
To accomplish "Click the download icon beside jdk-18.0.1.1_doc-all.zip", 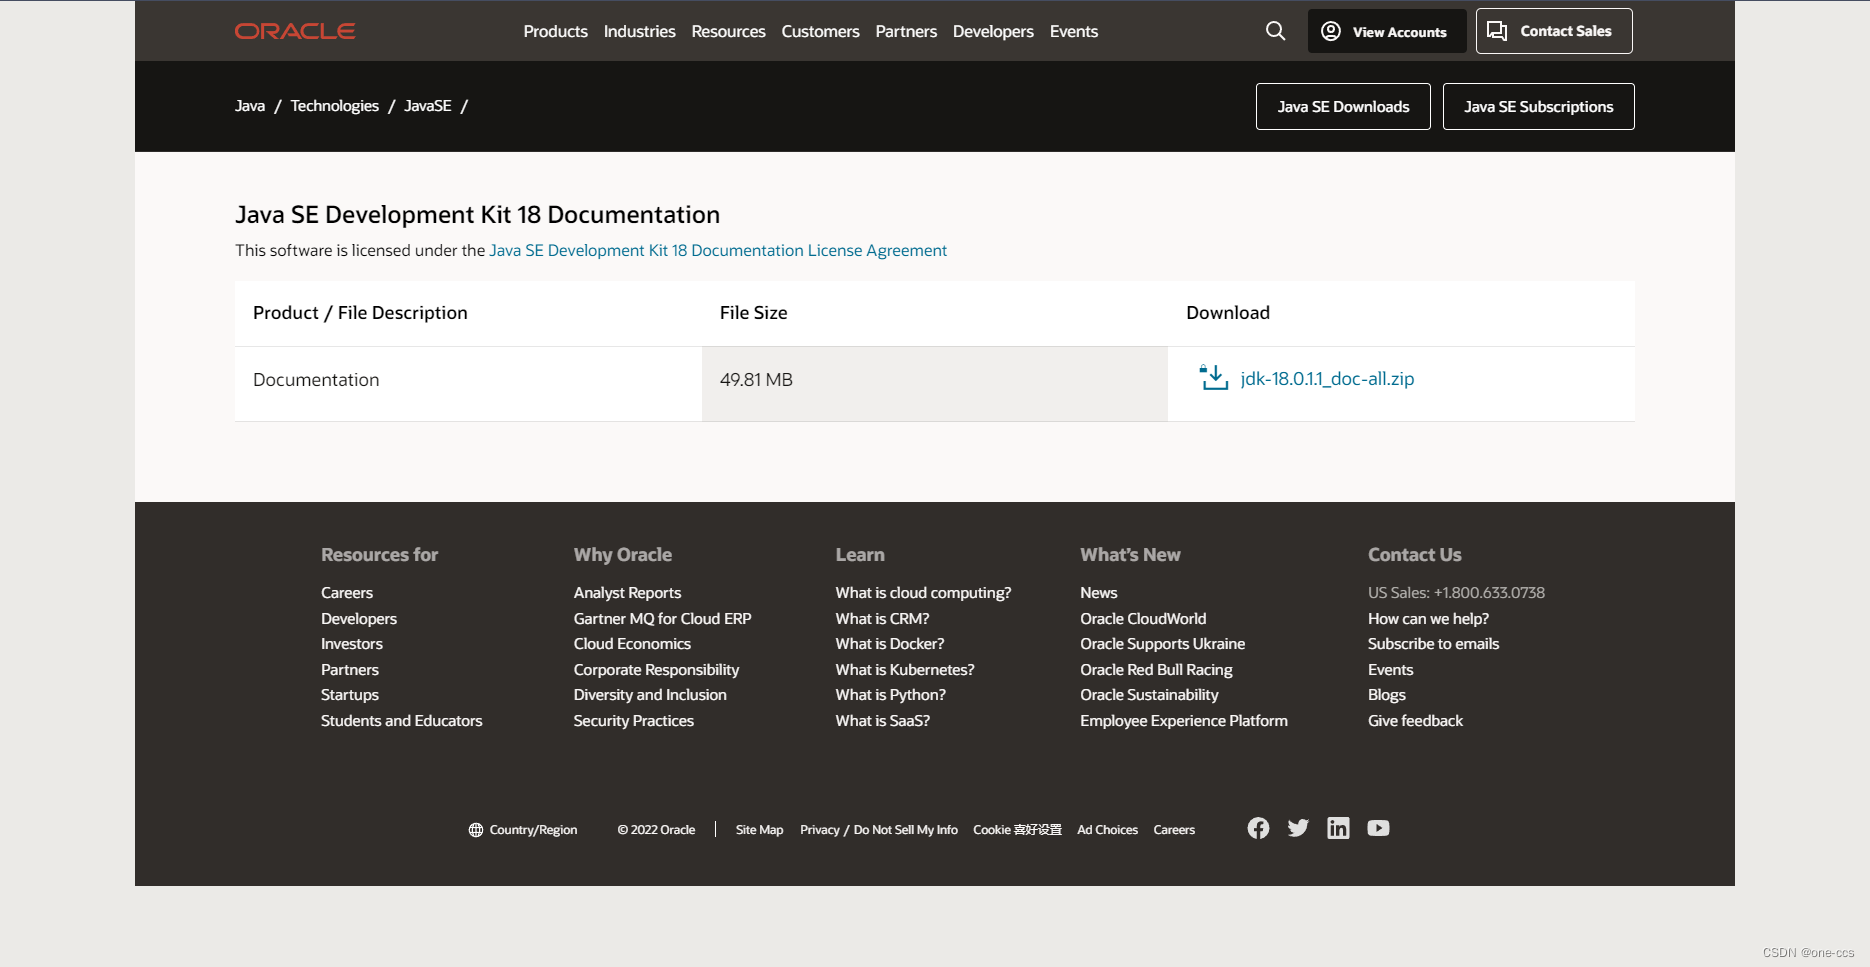I will tap(1214, 378).
